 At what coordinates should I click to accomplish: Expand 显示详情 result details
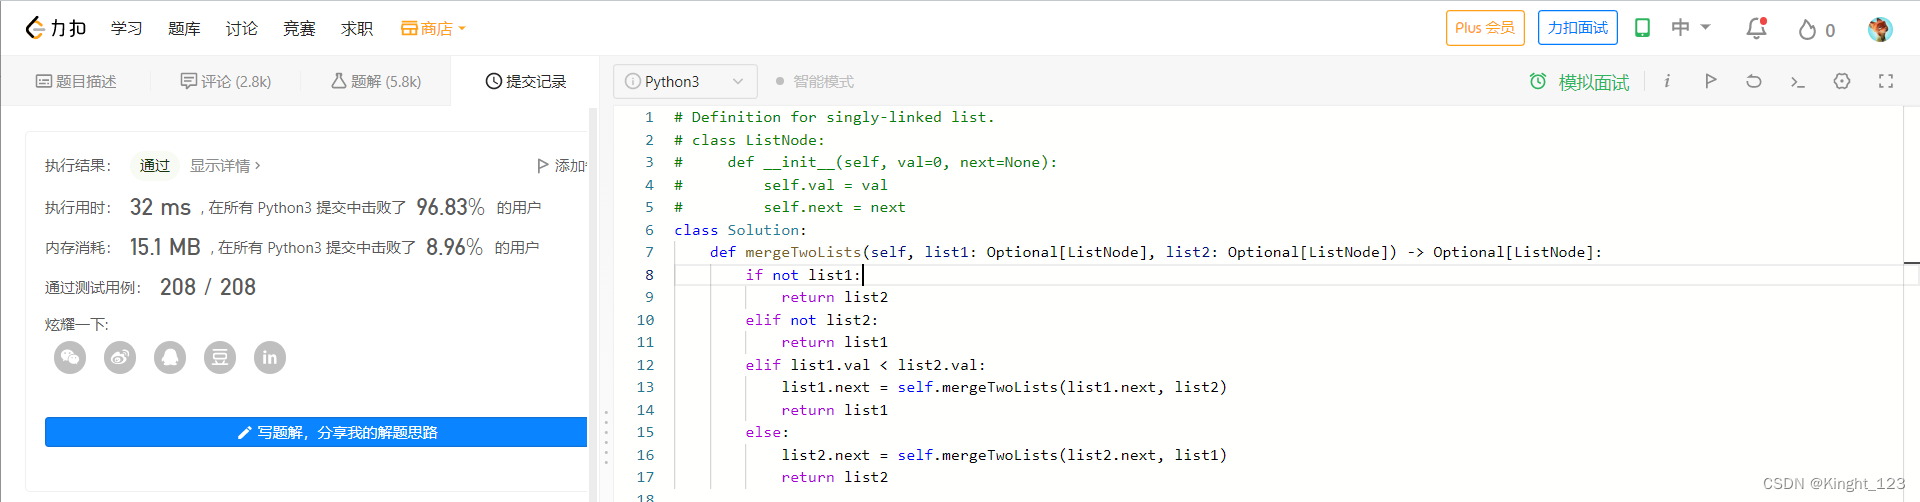[x=225, y=165]
